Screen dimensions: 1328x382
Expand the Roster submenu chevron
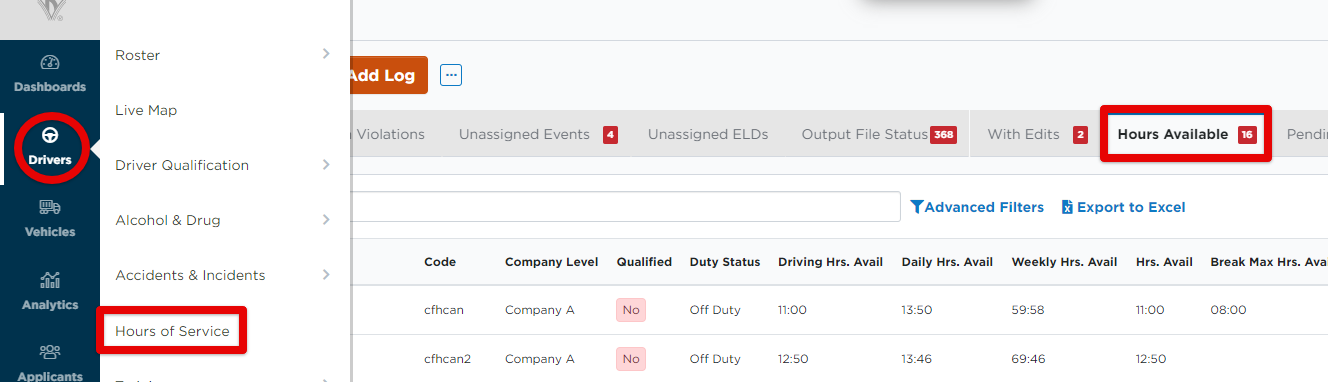[326, 54]
